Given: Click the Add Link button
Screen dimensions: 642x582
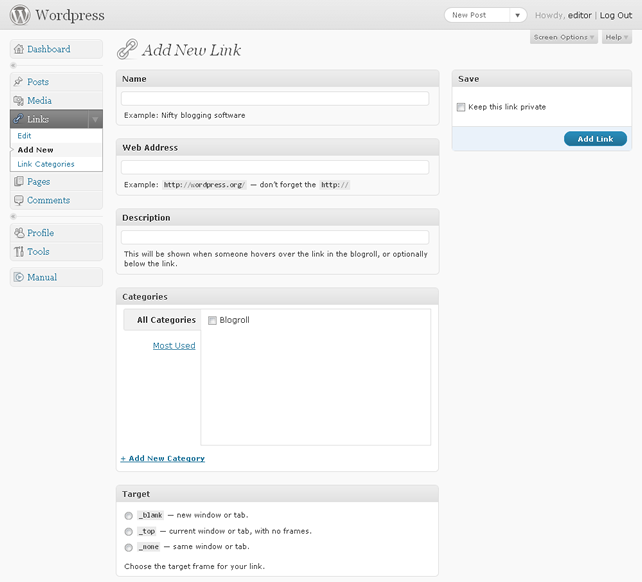Looking at the screenshot, I should (x=595, y=139).
